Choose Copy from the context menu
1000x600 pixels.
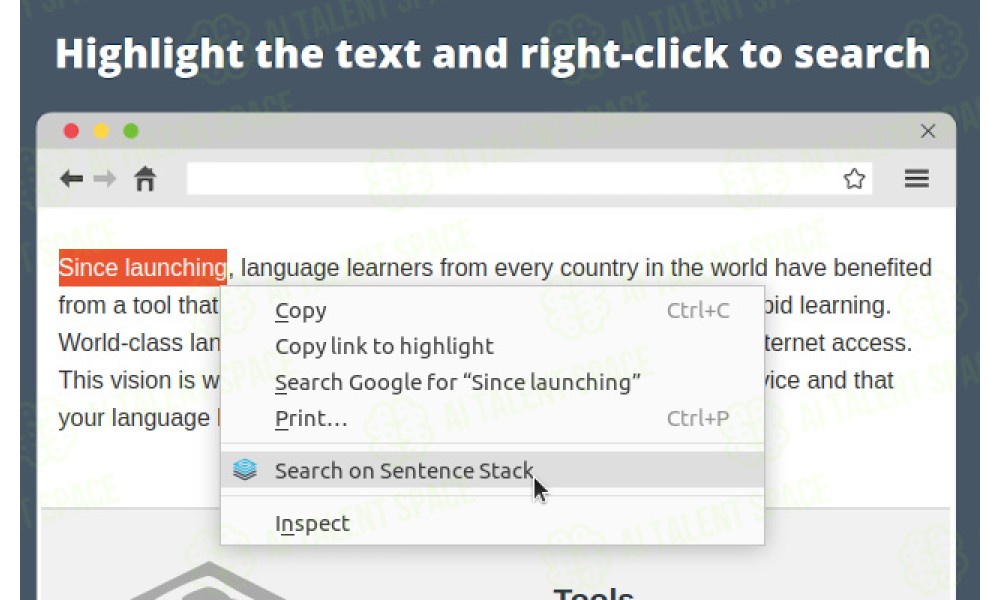pyautogui.click(x=492, y=311)
